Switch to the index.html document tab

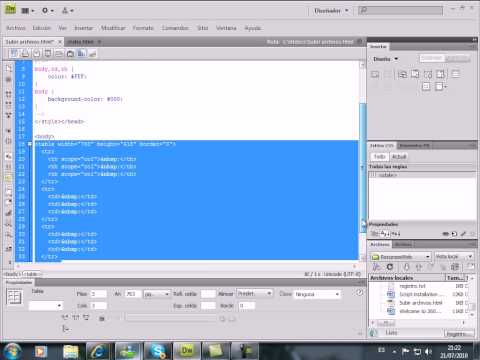click(81, 42)
